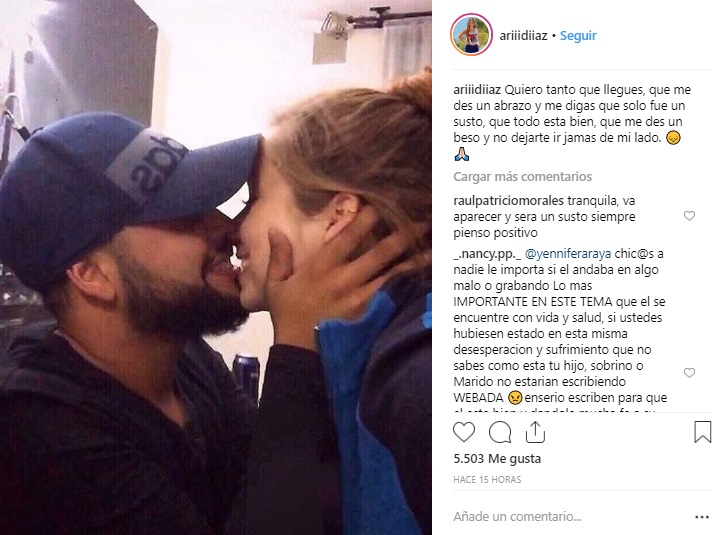Save post with bookmark icon
Screen dimensions: 713x535
702,432
